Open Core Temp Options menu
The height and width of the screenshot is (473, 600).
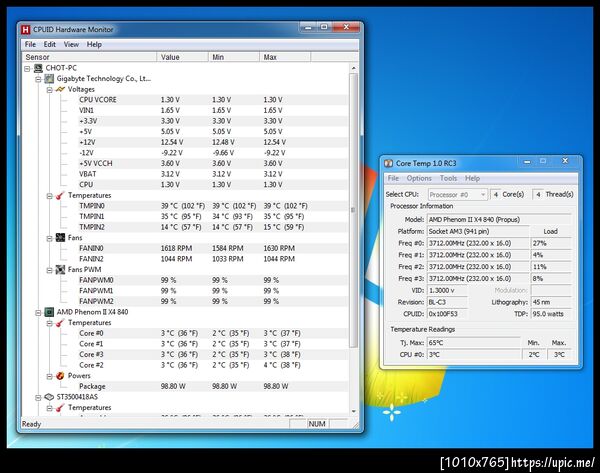coord(419,178)
